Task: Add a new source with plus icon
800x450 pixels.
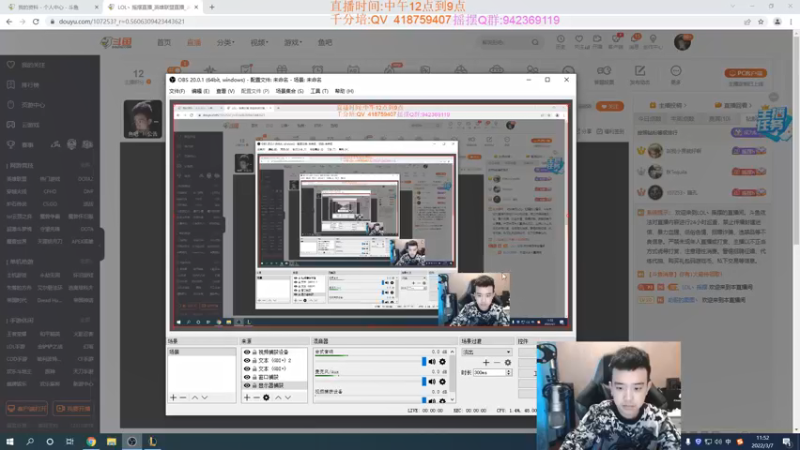Action: 247,397
